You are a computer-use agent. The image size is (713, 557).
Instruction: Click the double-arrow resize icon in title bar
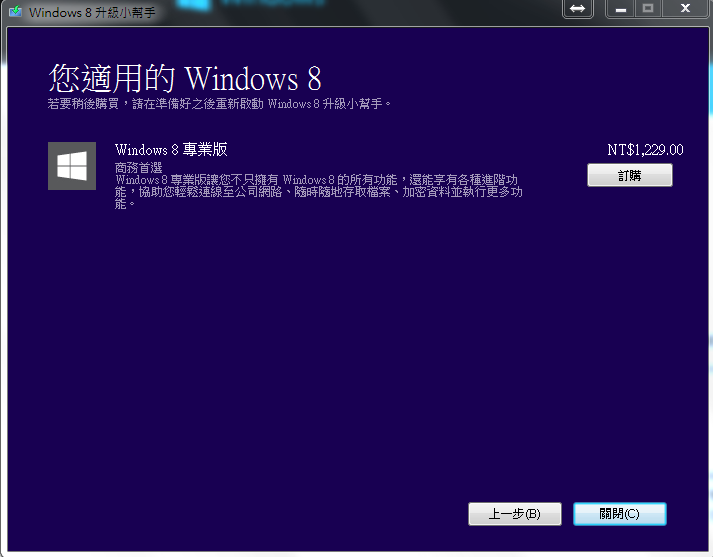point(577,9)
